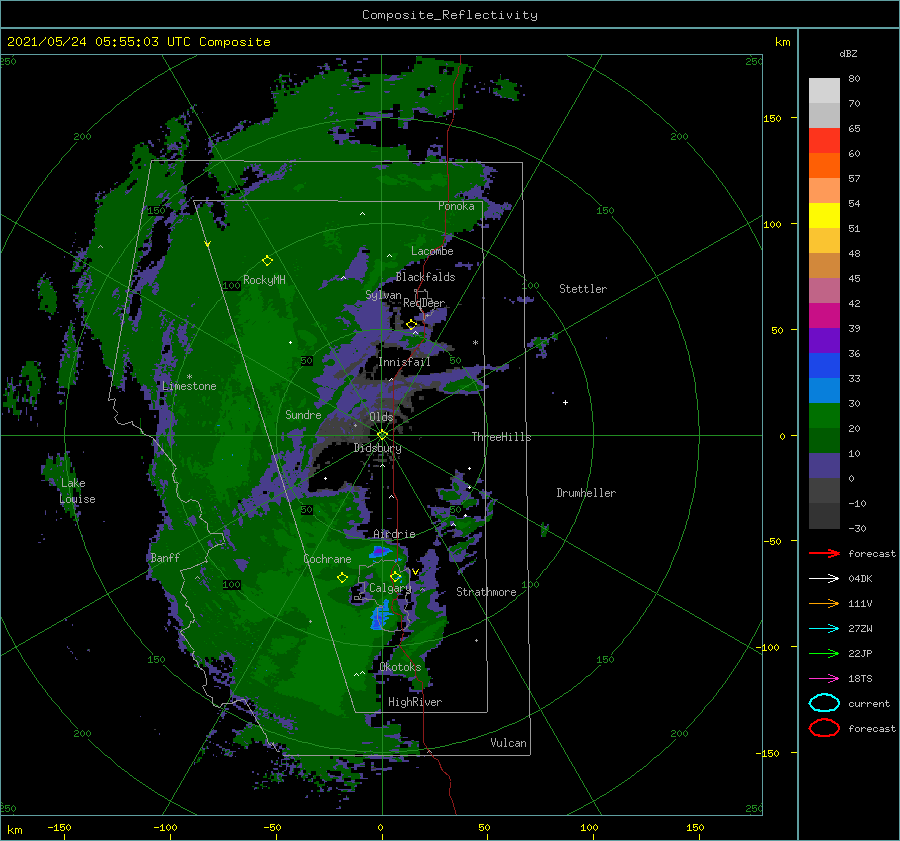Click the blue reflectivity cell below Airdrie
The image size is (900, 841).
click(x=381, y=552)
